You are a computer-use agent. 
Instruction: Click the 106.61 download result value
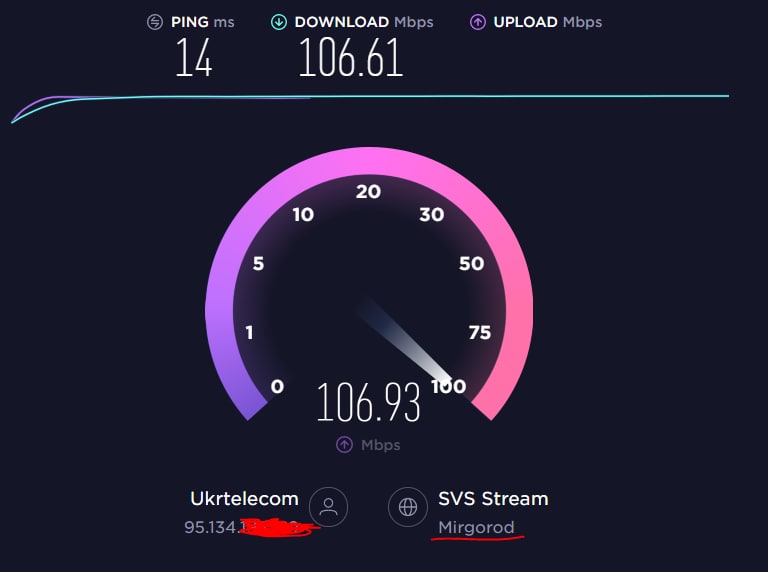[x=351, y=58]
